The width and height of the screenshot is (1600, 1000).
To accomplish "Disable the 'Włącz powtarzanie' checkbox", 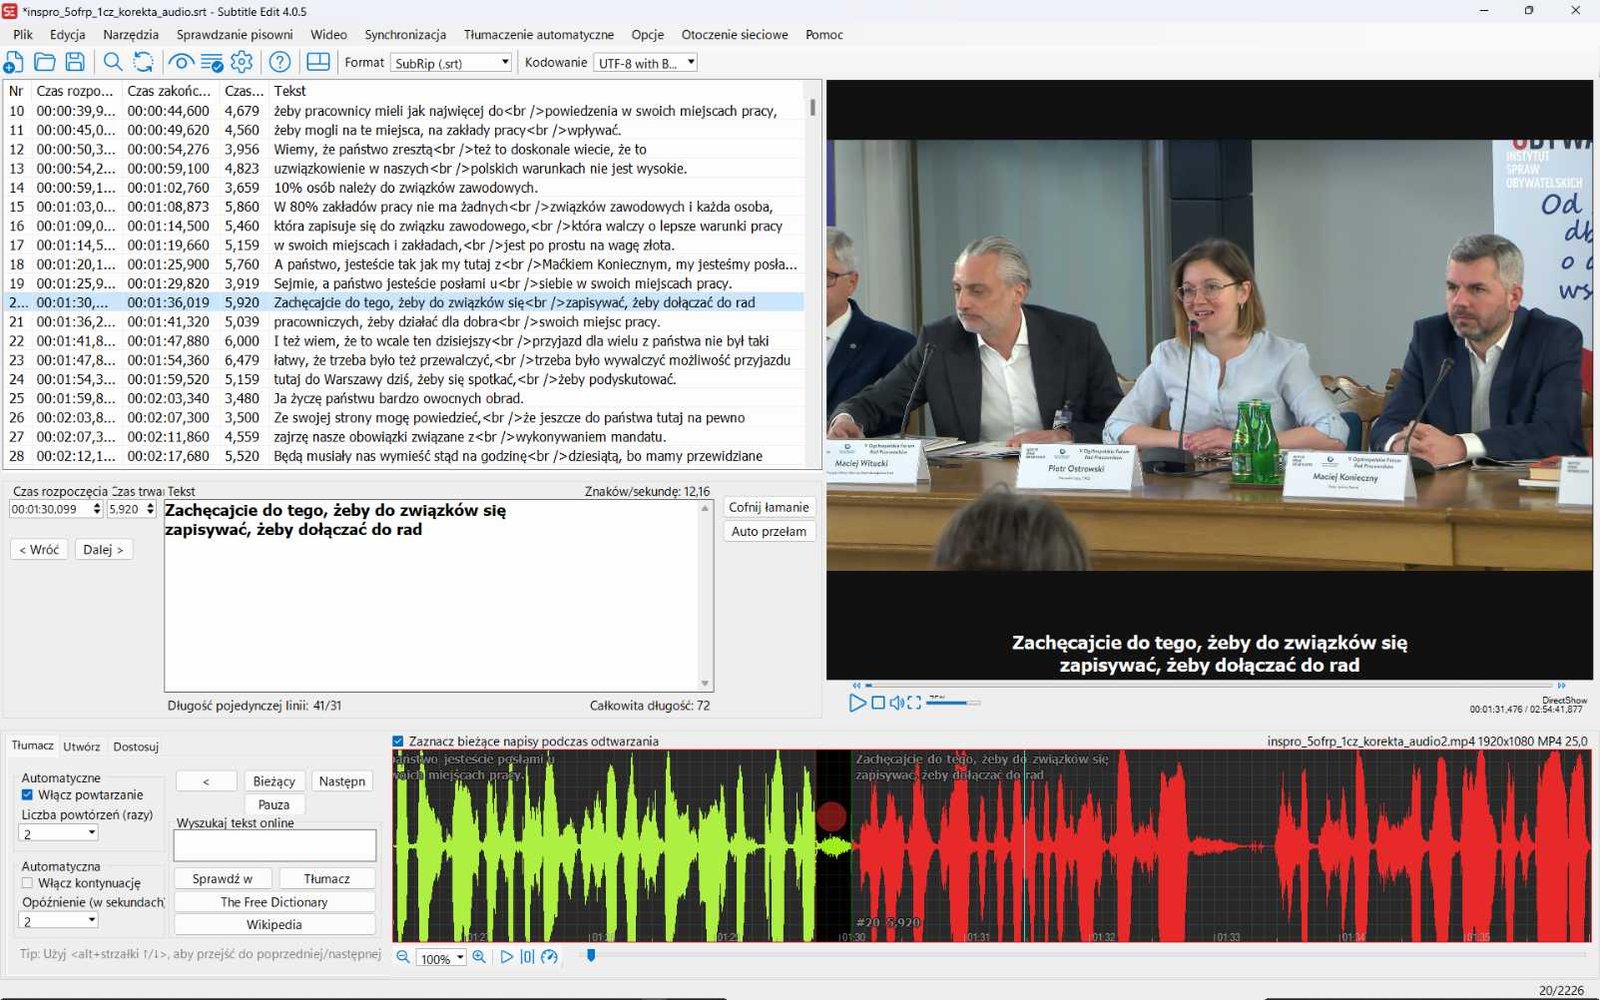I will click(x=27, y=795).
